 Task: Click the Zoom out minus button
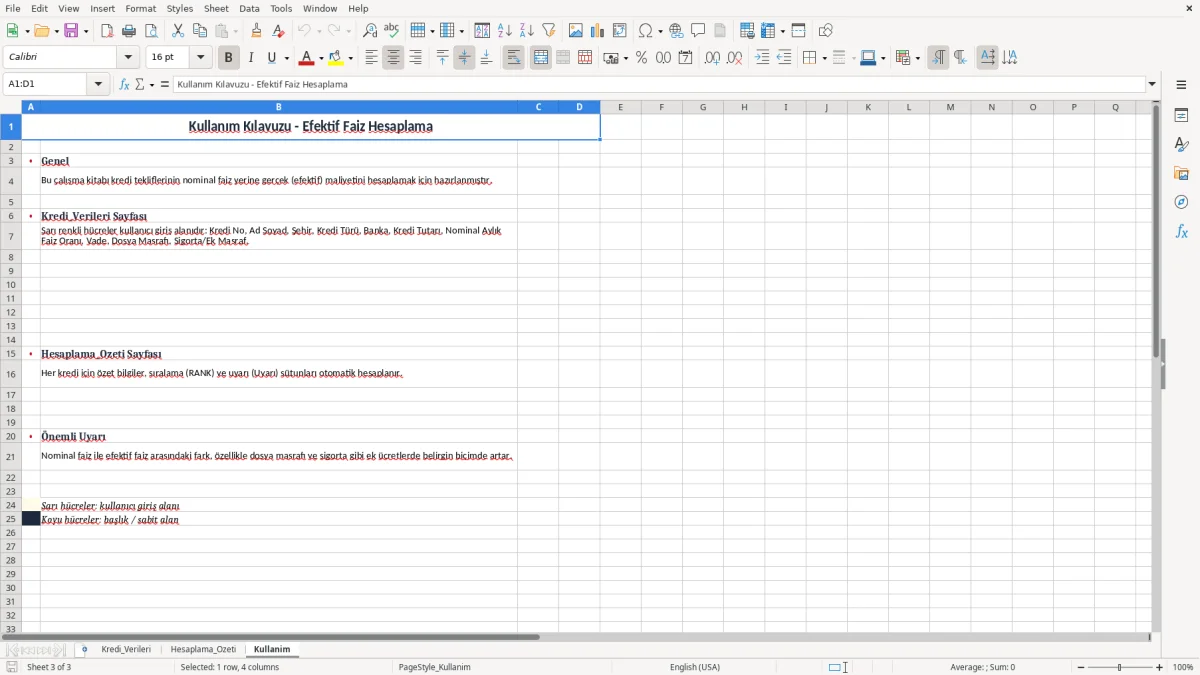[x=1081, y=667]
